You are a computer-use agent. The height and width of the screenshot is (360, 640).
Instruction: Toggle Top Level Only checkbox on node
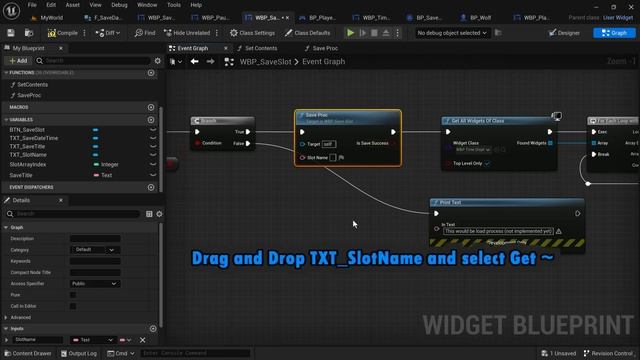tap(487, 163)
